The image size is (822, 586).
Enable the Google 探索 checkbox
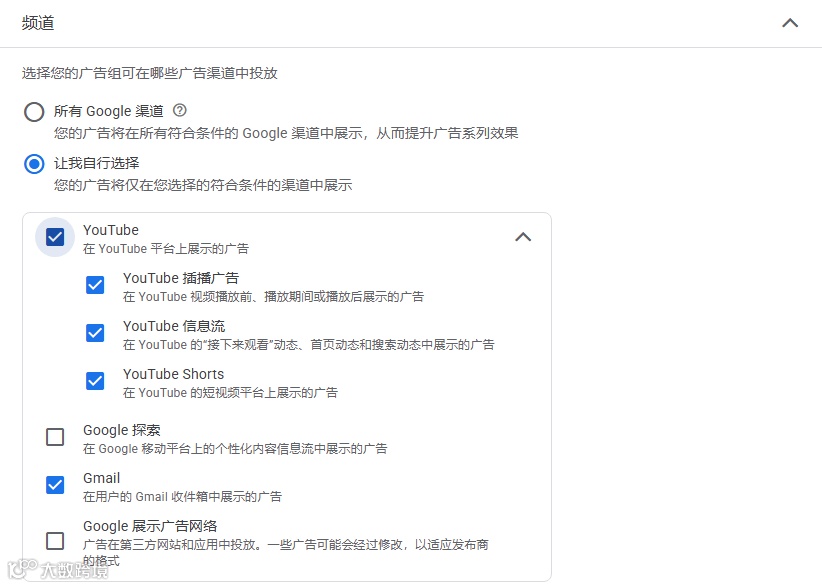pyautogui.click(x=55, y=437)
